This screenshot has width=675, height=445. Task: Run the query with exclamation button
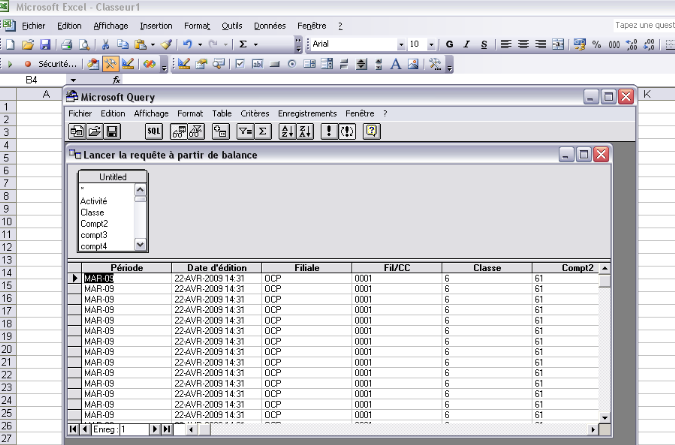(329, 131)
